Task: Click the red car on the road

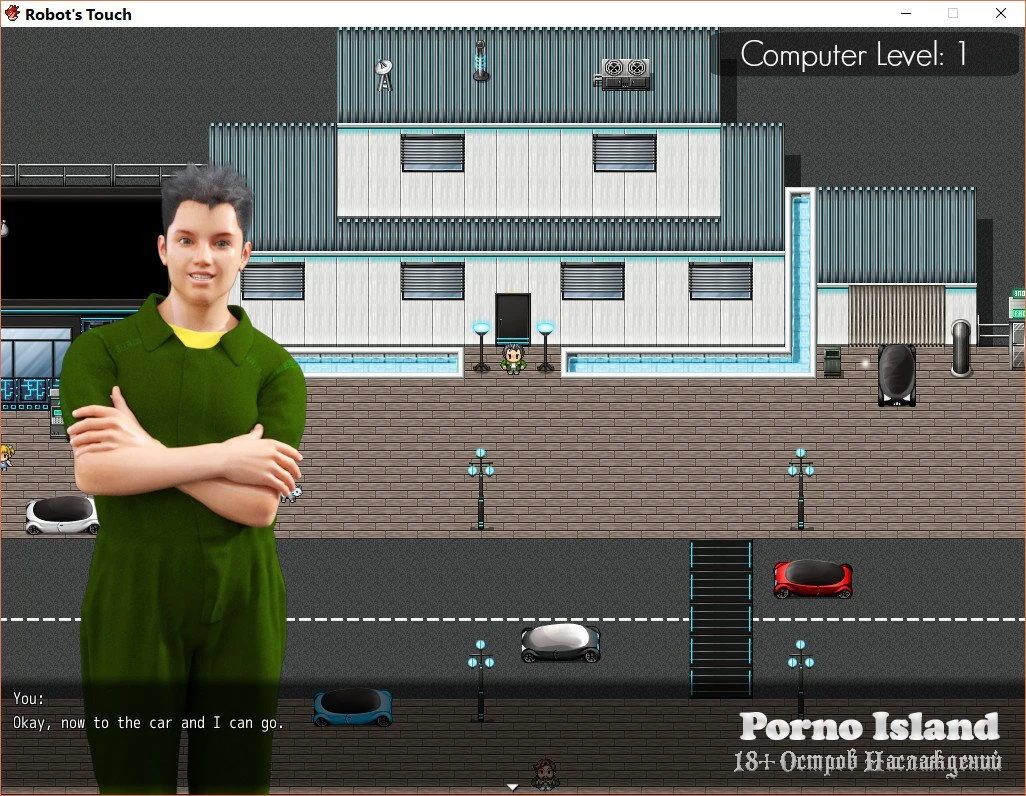Action: coord(812,579)
